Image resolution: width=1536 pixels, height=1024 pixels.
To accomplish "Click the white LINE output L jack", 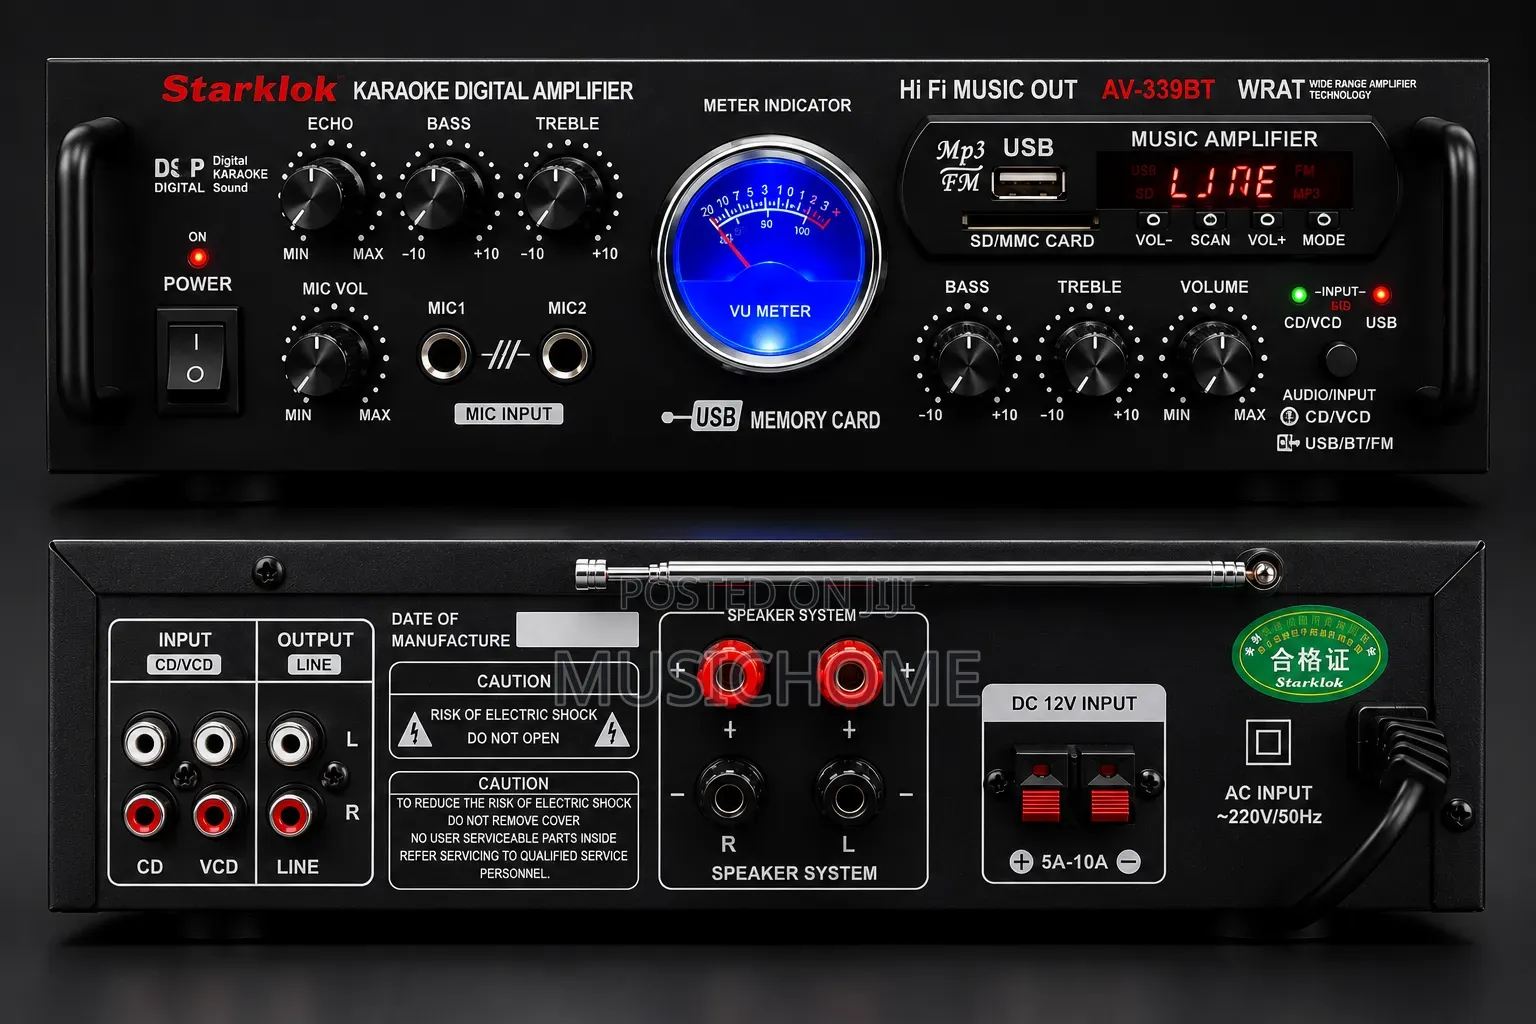I will point(291,743).
